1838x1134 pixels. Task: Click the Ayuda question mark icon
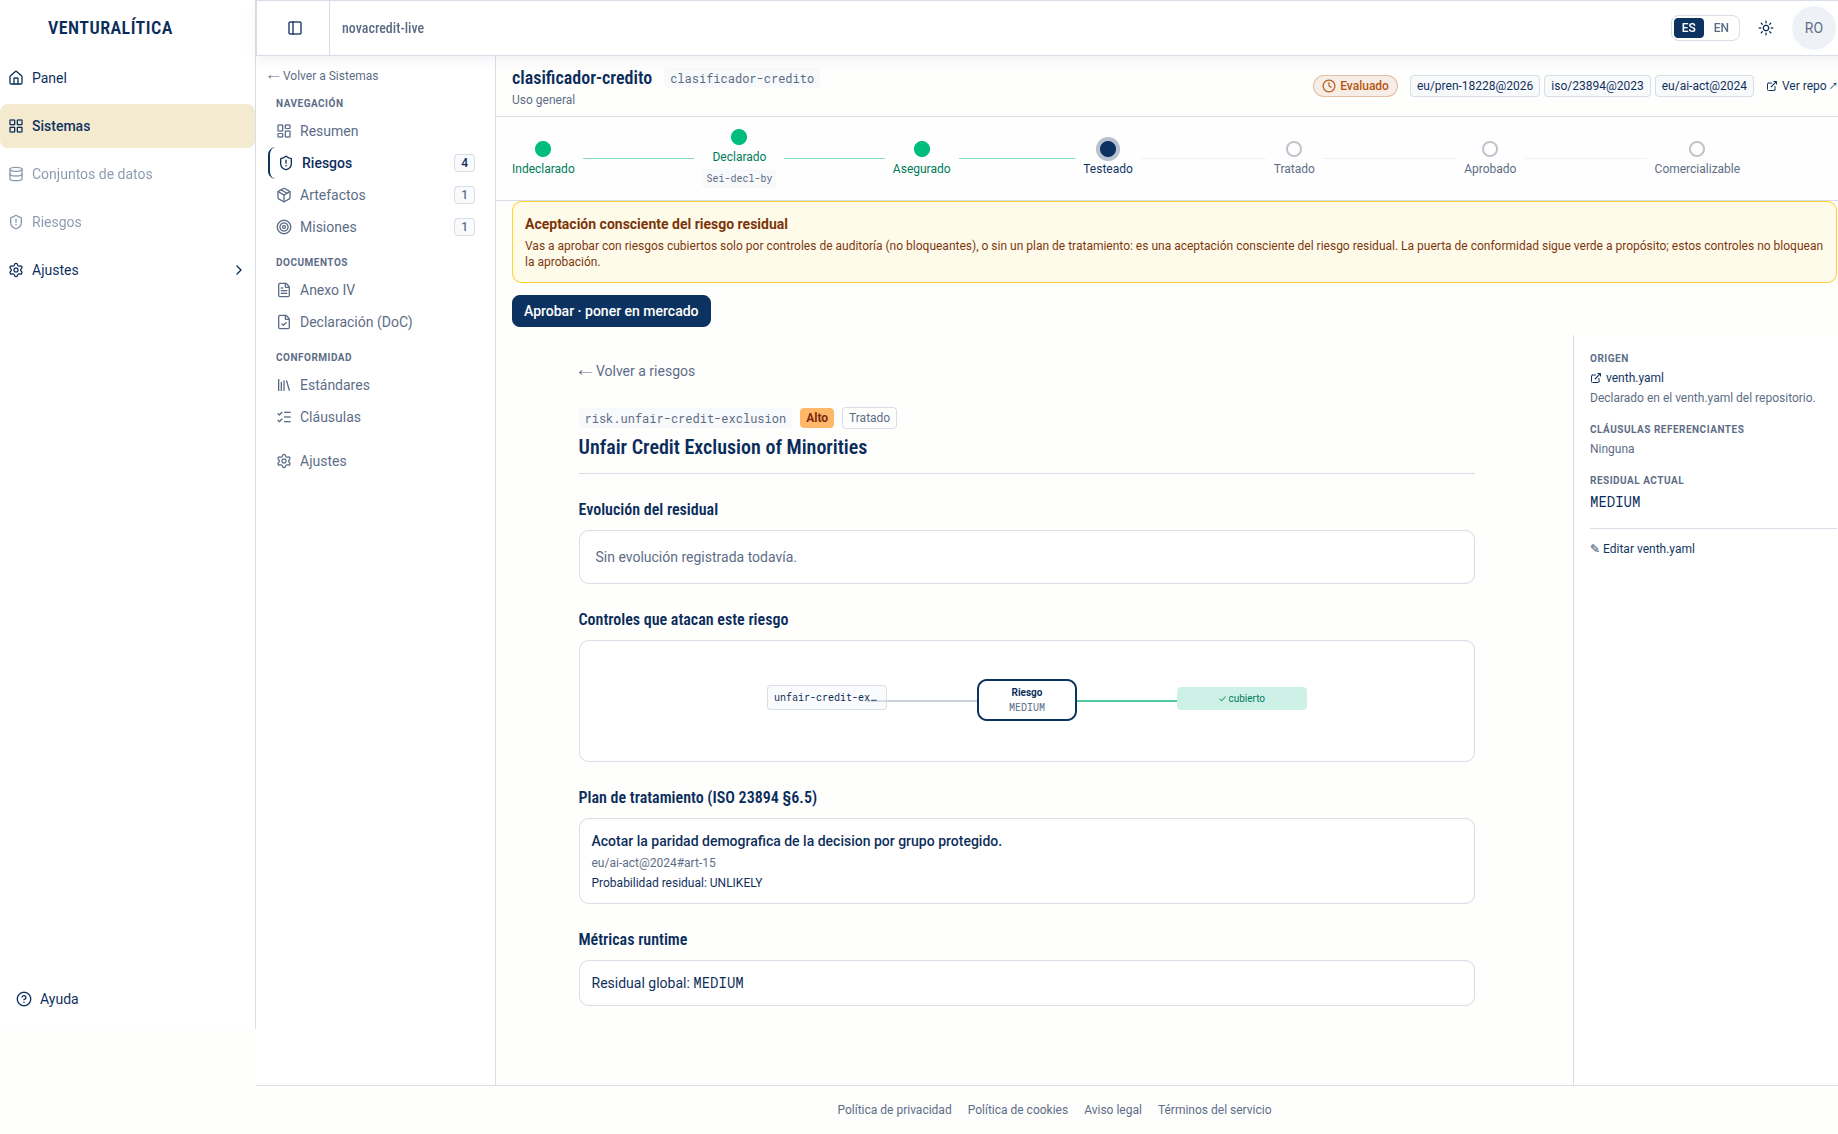pos(24,999)
